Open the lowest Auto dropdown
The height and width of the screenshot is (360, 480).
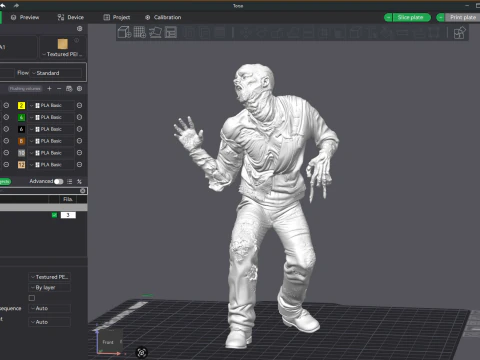click(x=49, y=322)
